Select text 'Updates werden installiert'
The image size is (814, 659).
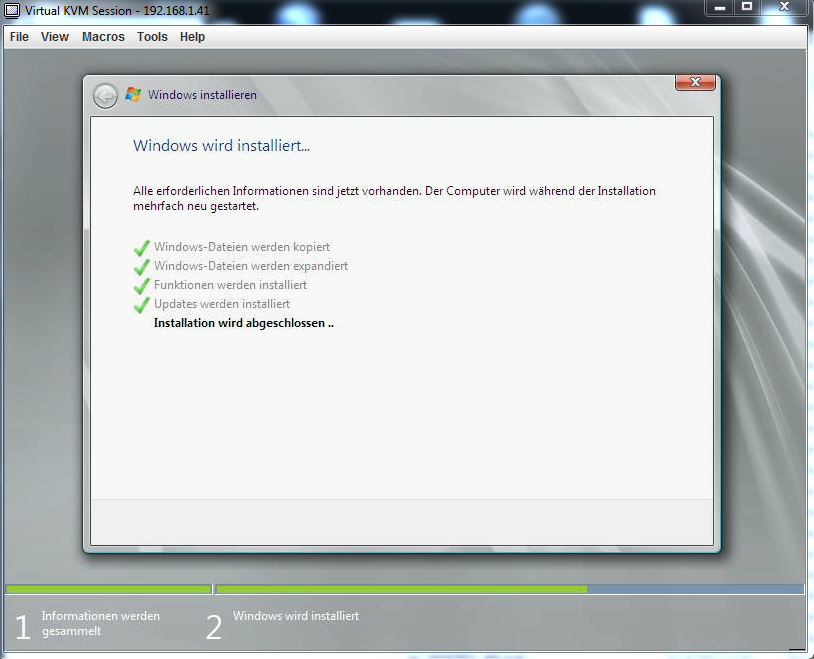pyautogui.click(x=222, y=304)
